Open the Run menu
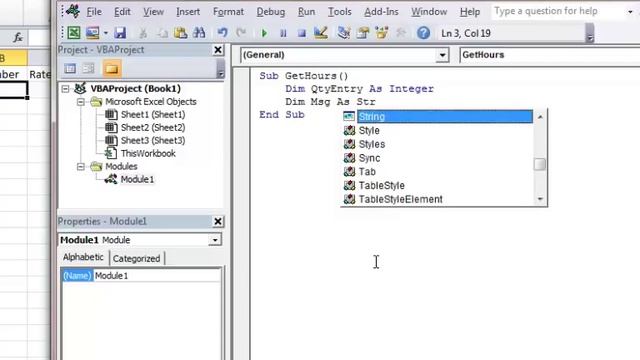The width and height of the screenshot is (640, 360). (x=306, y=12)
